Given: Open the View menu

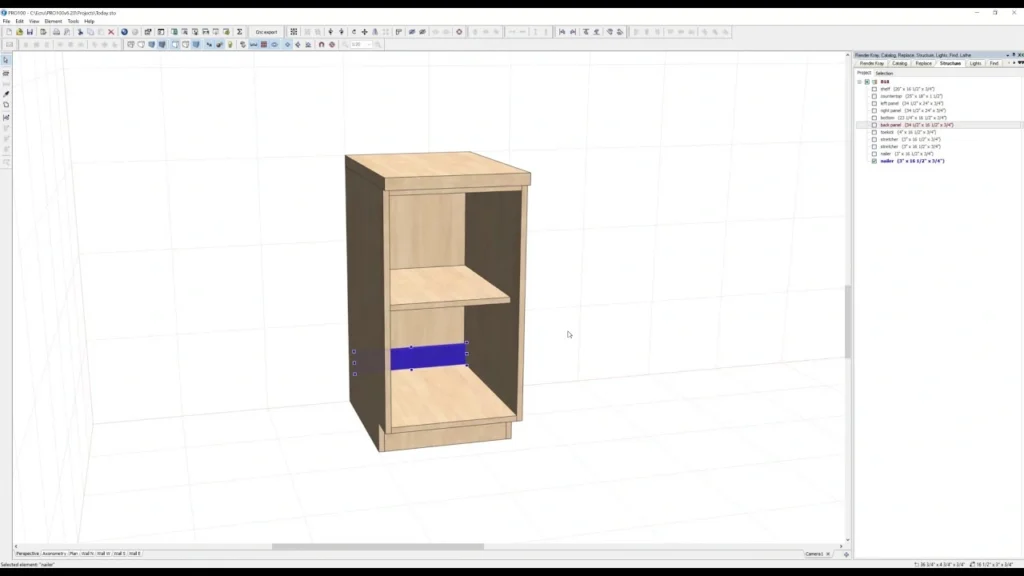Looking at the screenshot, I should [34, 21].
